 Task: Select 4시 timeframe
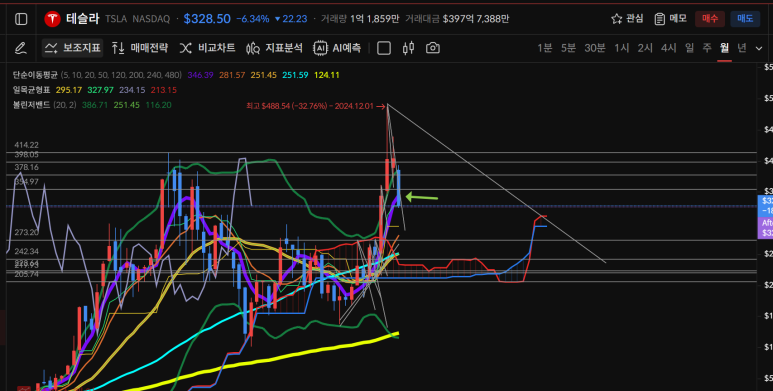click(x=669, y=48)
